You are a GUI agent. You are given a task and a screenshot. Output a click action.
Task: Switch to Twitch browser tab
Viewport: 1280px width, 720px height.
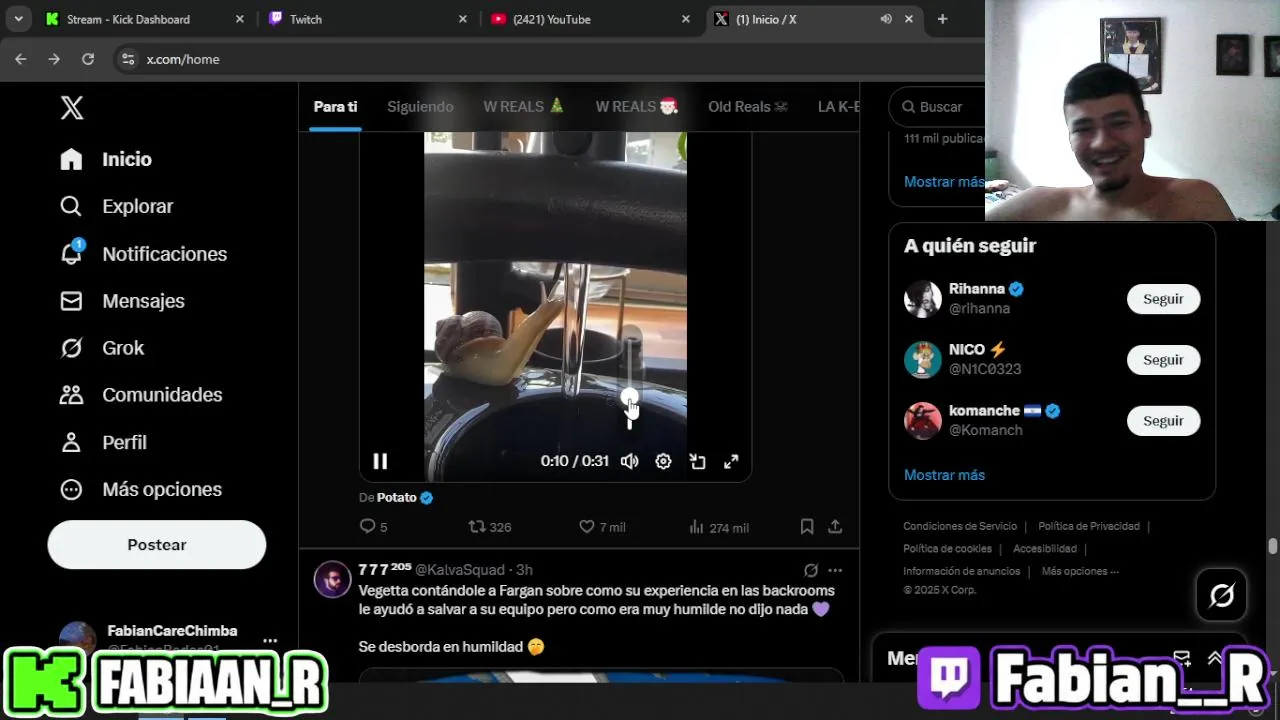point(367,19)
